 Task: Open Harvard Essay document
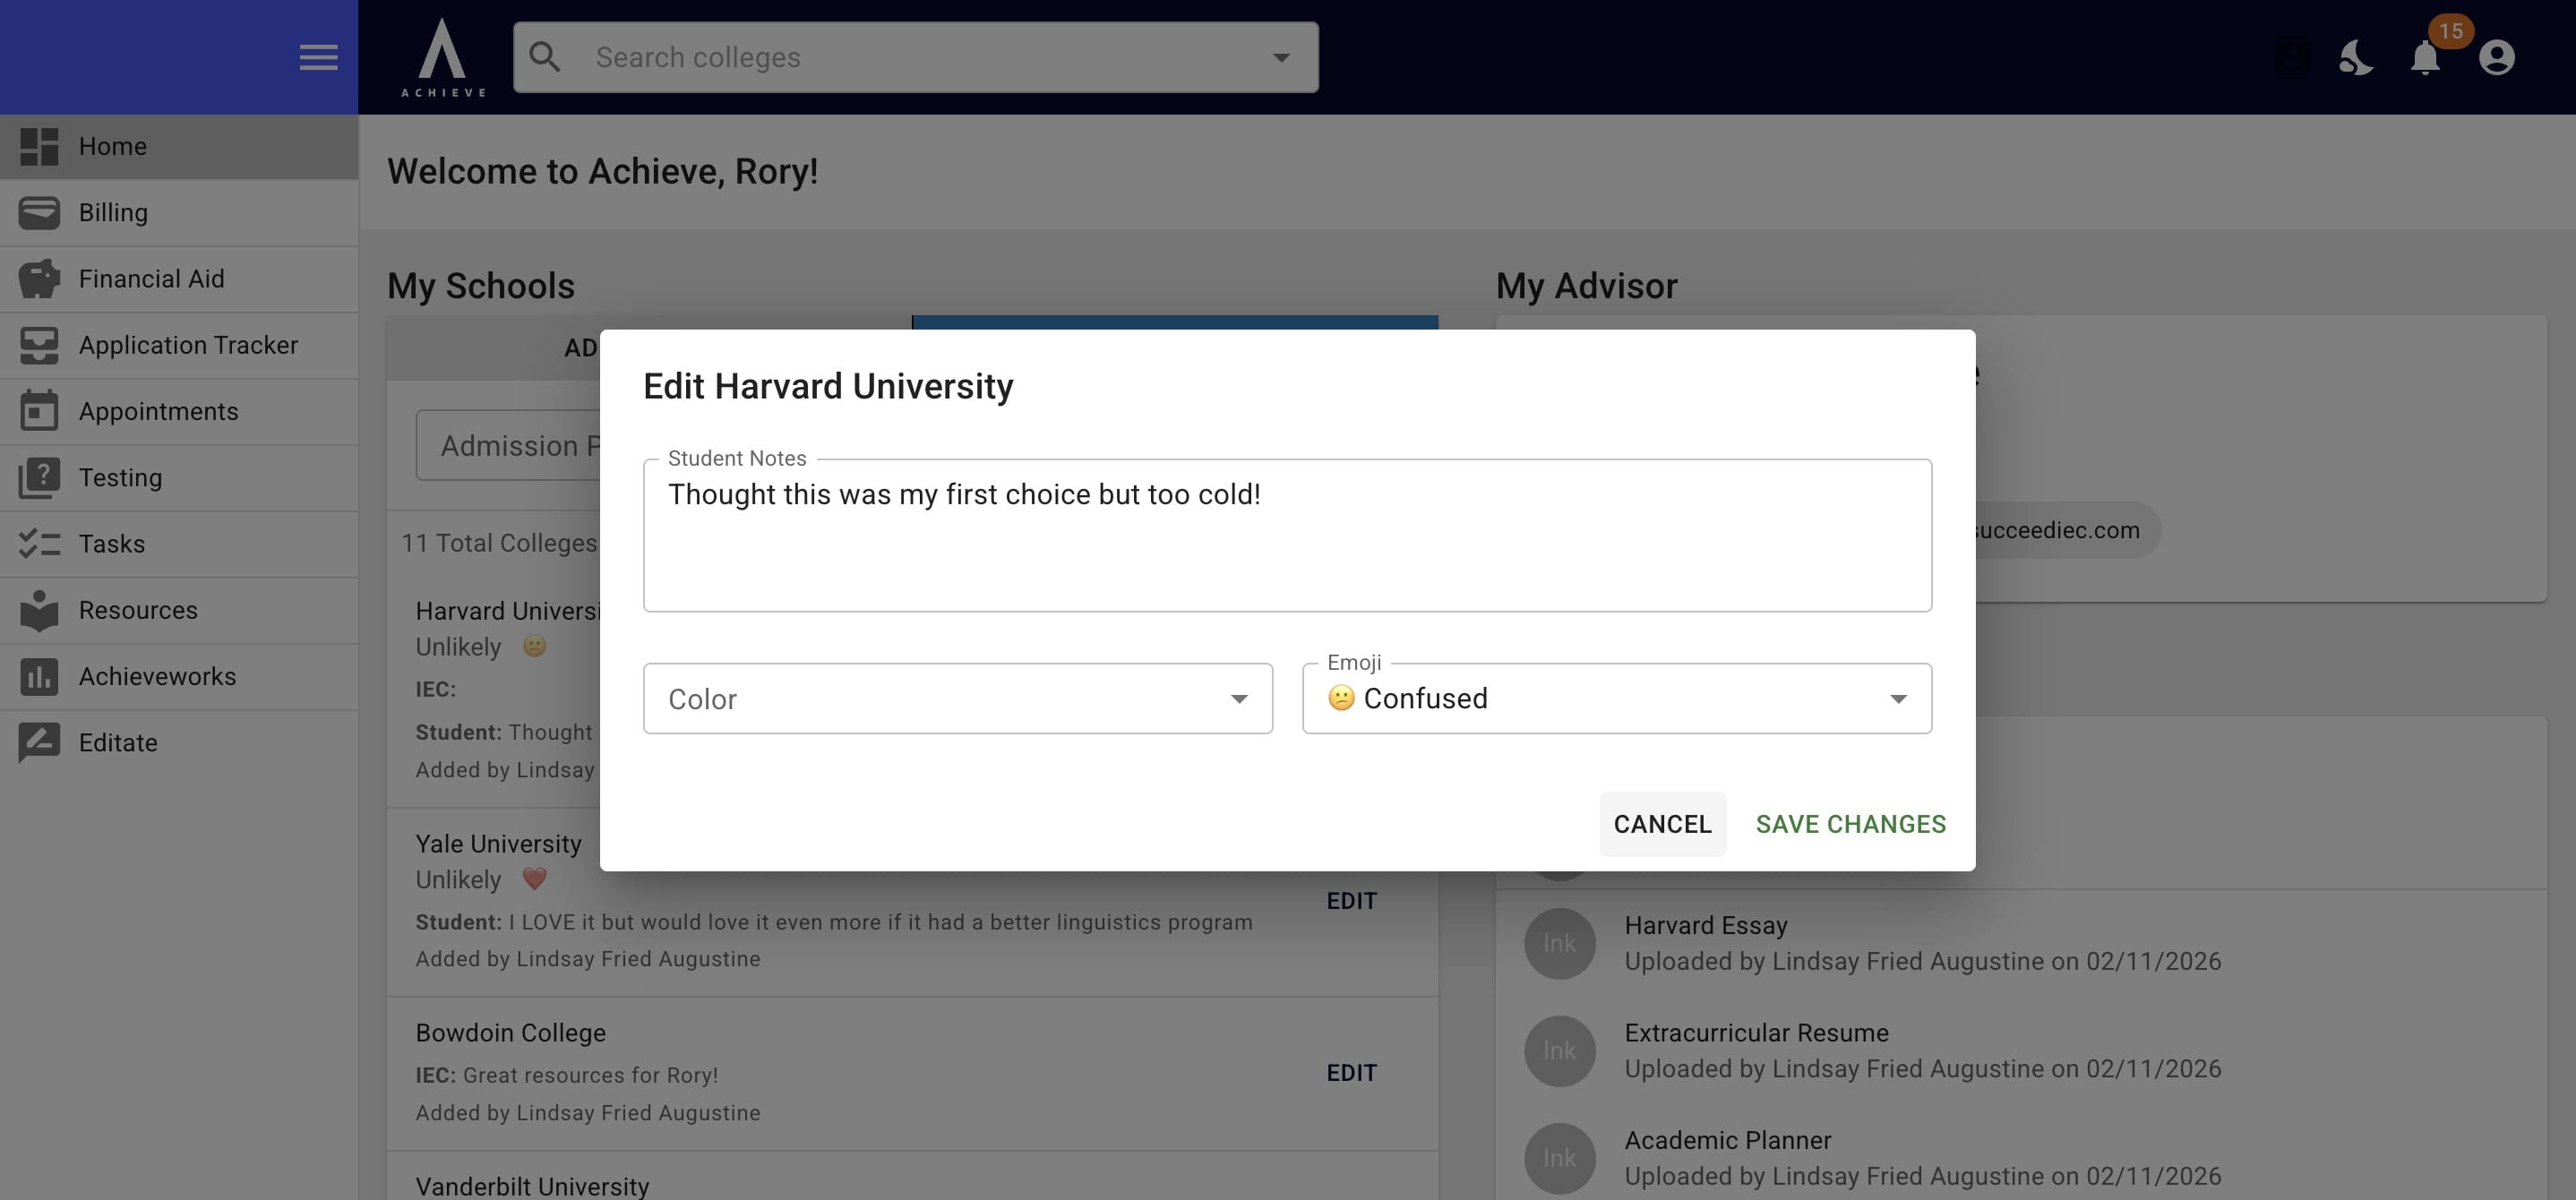coord(1705,925)
